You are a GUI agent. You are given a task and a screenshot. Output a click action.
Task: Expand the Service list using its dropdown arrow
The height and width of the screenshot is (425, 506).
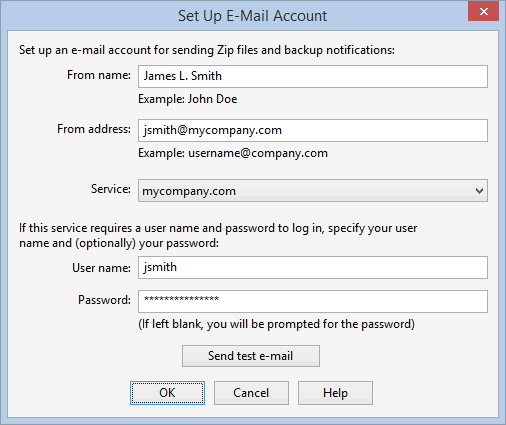pyautogui.click(x=479, y=191)
